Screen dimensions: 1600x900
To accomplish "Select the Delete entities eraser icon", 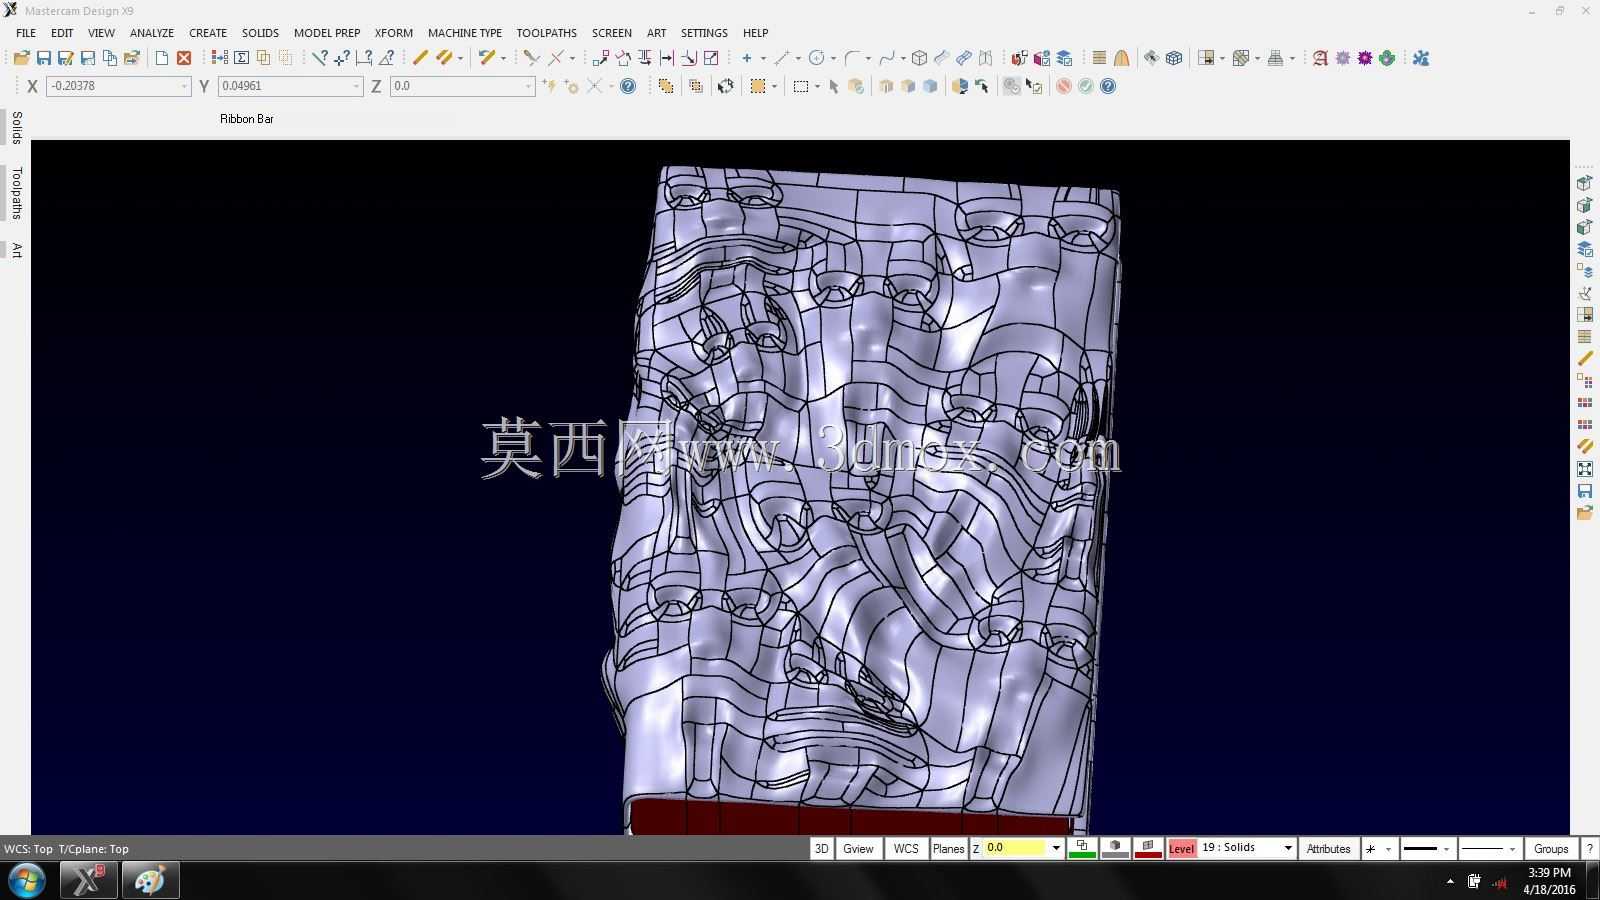I will [421, 58].
